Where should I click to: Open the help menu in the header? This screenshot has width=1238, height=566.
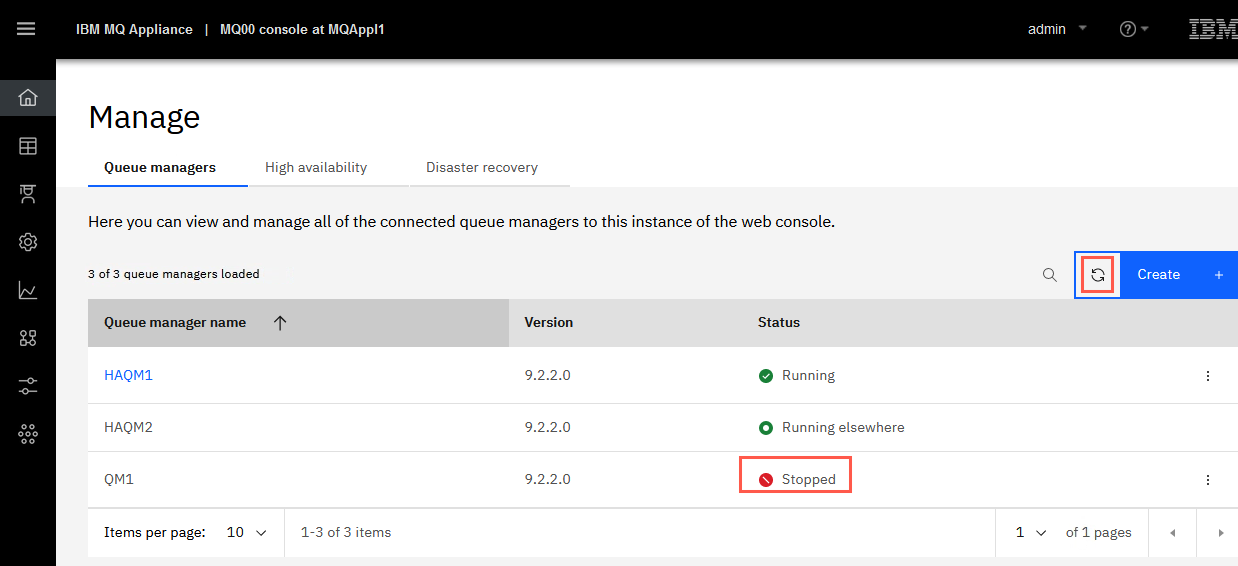pos(1134,29)
